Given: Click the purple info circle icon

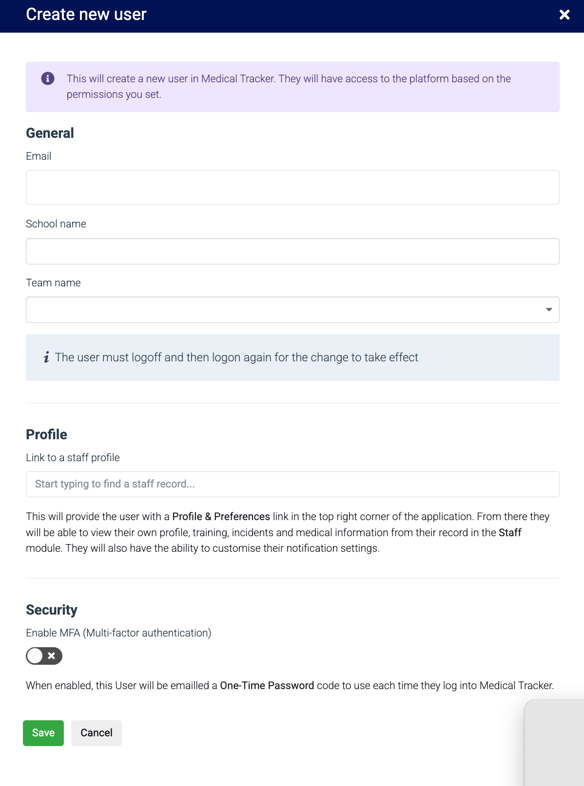Looking at the screenshot, I should [x=48, y=78].
